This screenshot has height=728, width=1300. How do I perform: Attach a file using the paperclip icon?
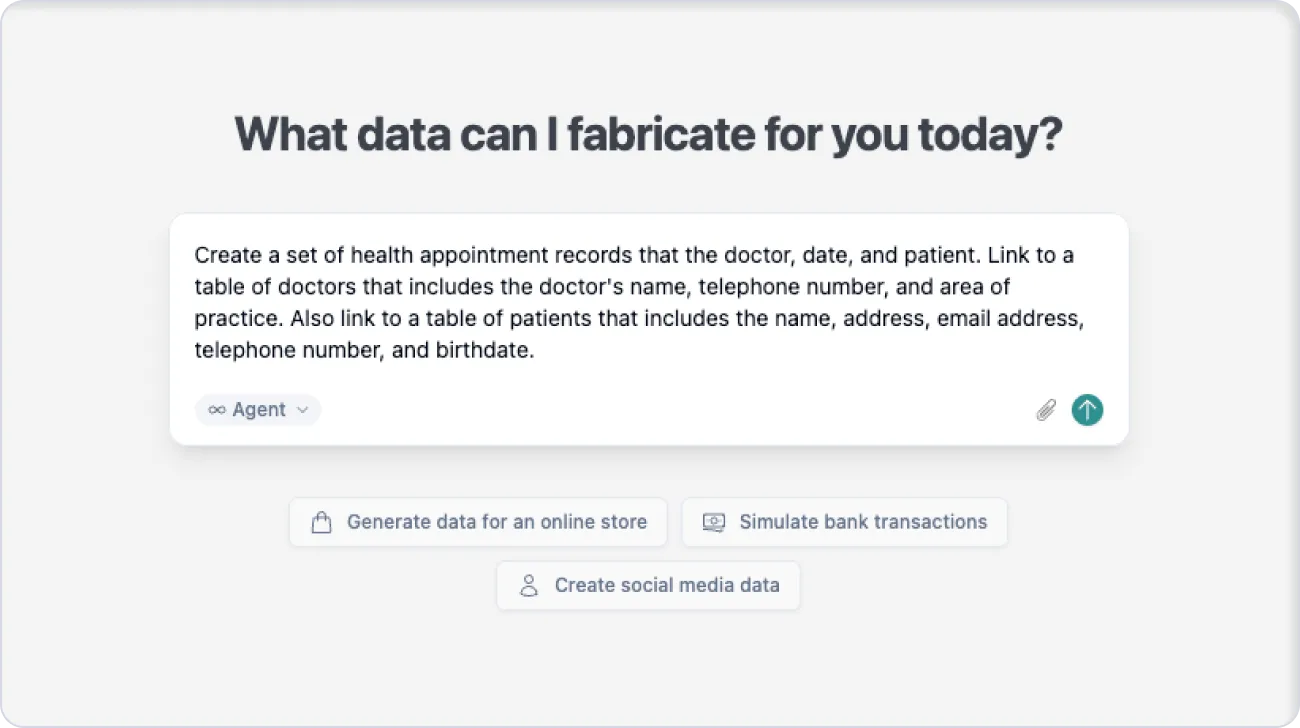click(1046, 410)
